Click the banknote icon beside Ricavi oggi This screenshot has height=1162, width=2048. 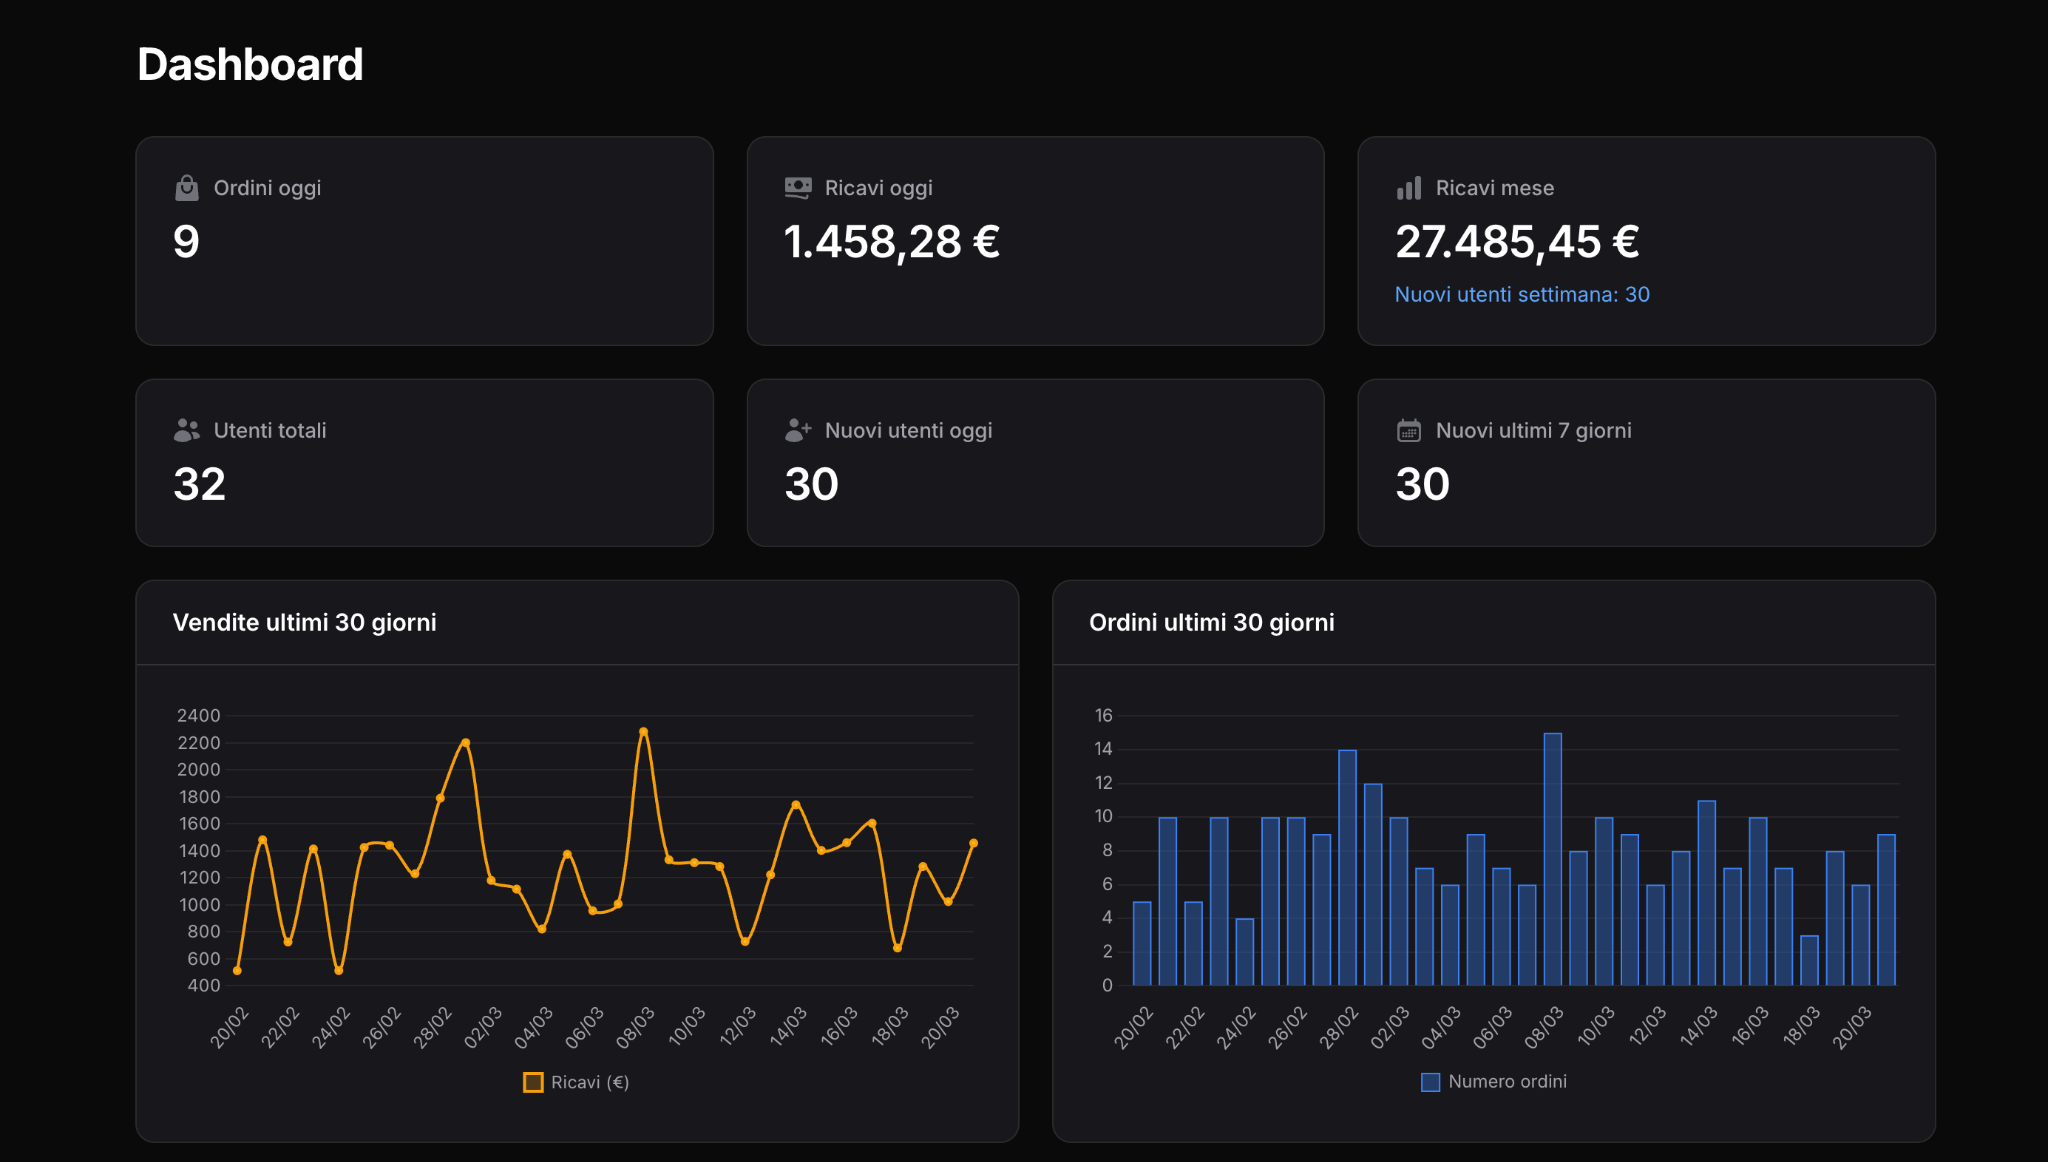[x=797, y=187]
